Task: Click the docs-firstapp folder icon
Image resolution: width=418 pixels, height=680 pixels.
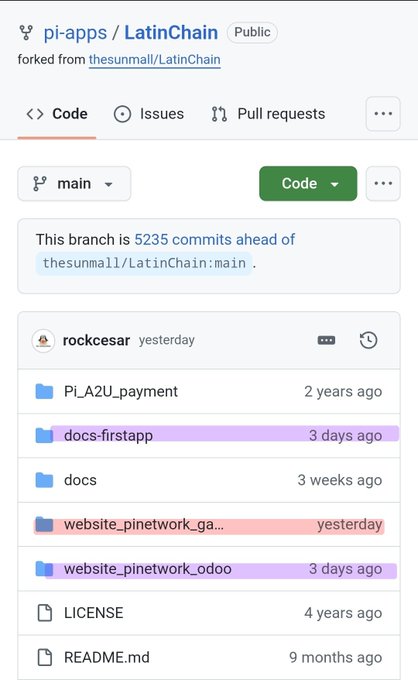Action: [x=44, y=435]
